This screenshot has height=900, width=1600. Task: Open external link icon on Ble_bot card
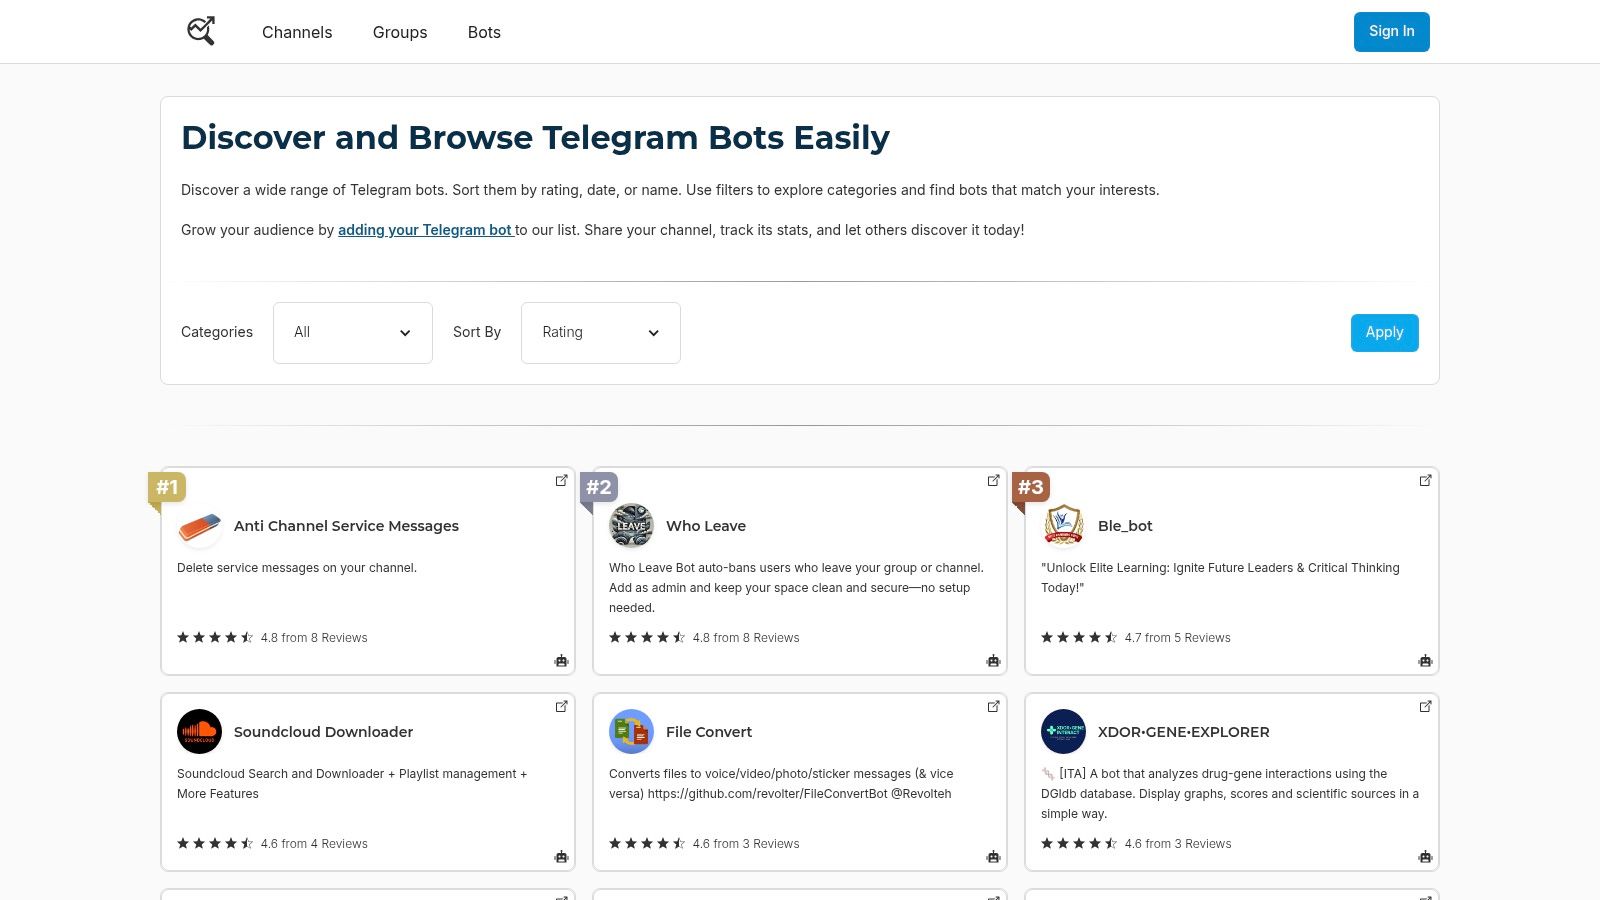[1426, 481]
